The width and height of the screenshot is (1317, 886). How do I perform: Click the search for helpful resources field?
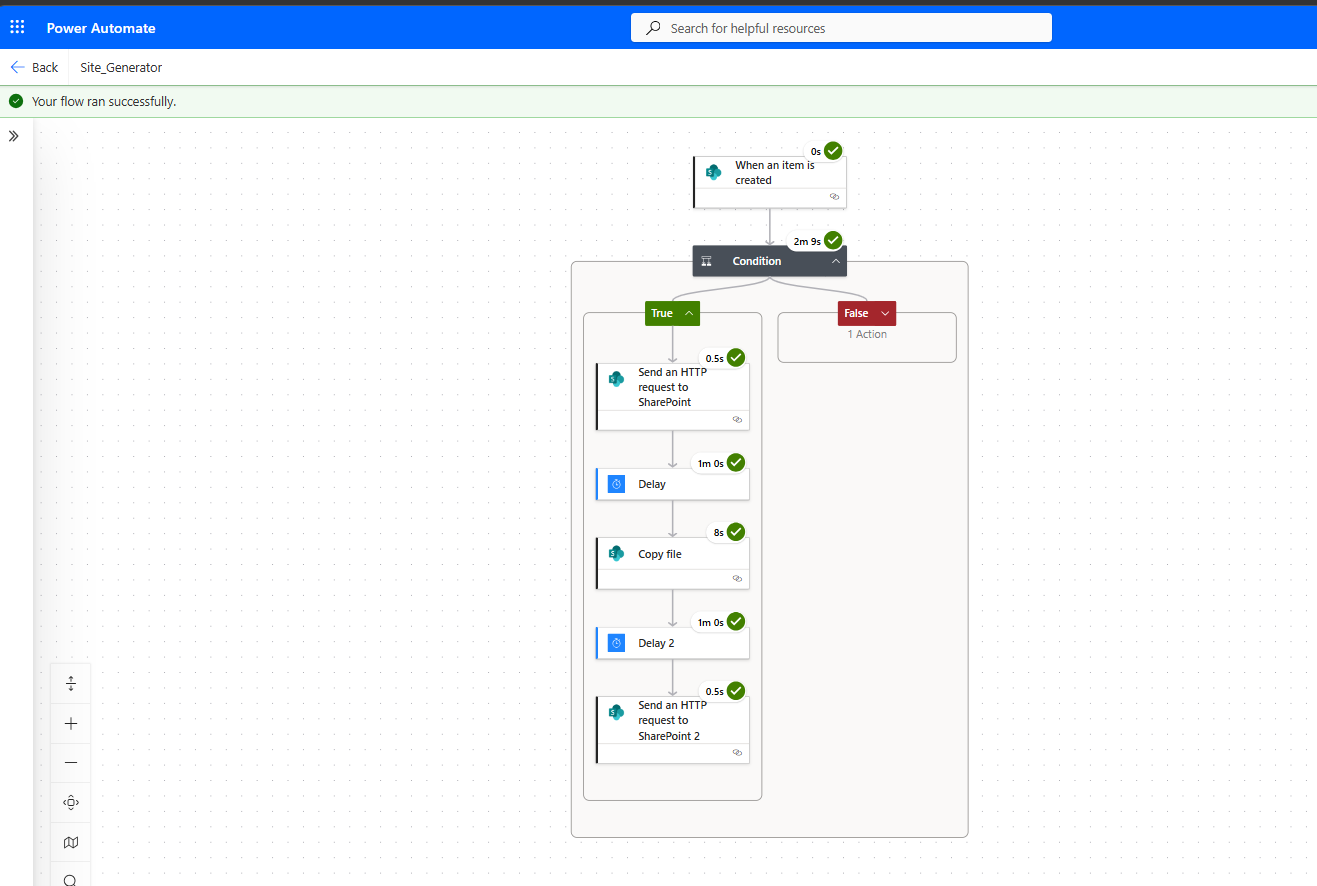[x=841, y=28]
